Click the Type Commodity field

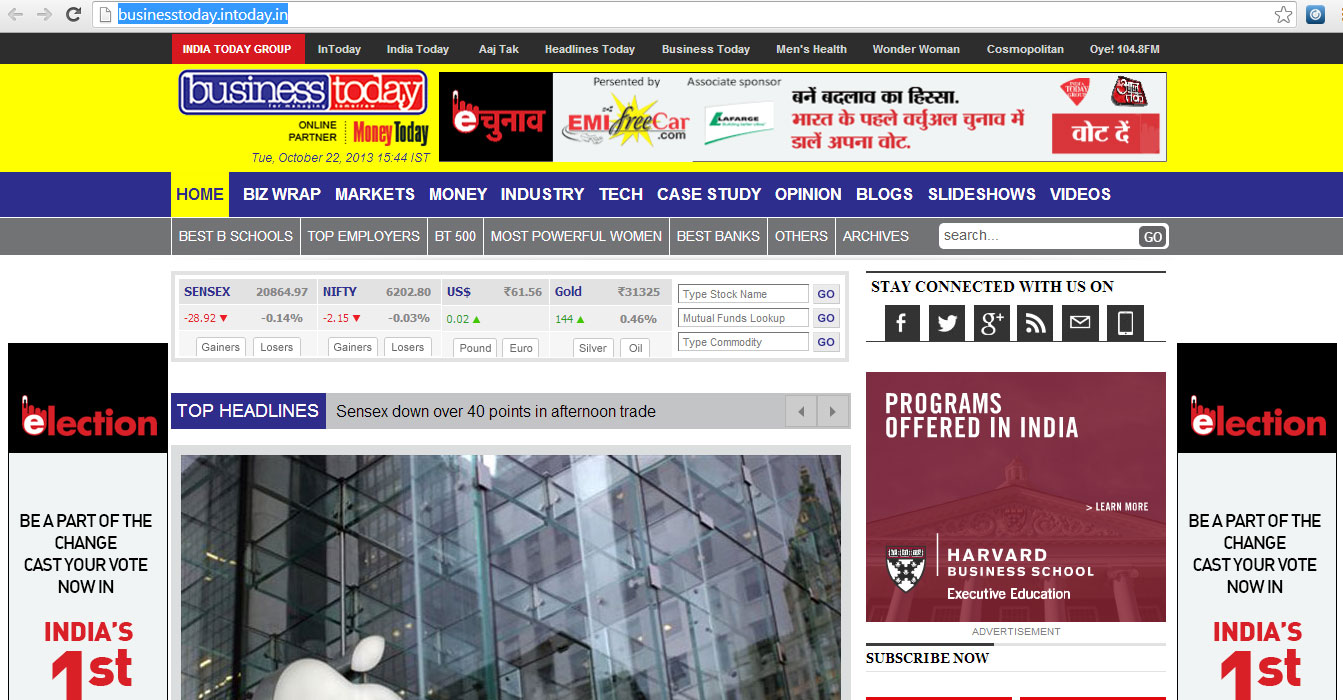coord(743,342)
